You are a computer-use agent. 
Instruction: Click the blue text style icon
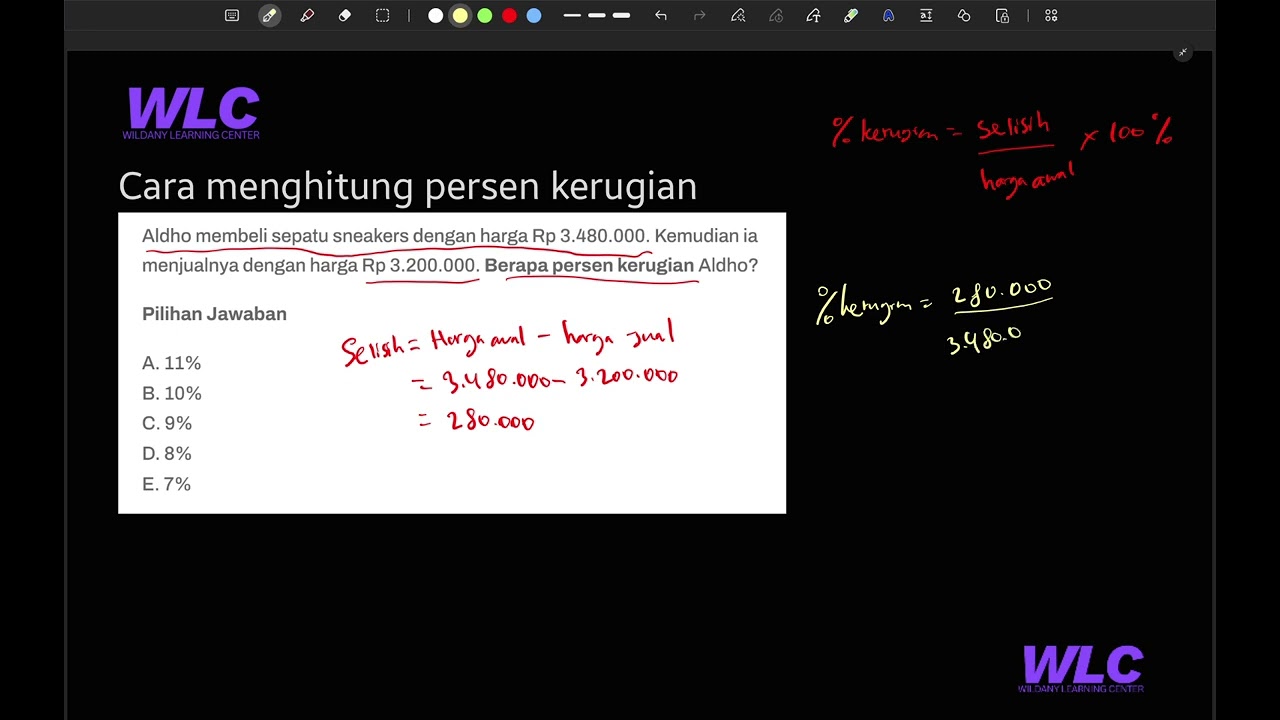888,15
